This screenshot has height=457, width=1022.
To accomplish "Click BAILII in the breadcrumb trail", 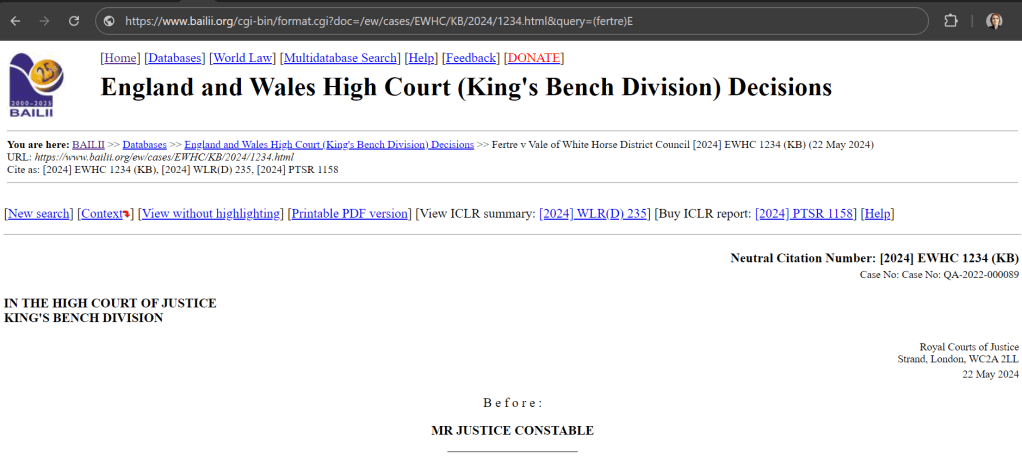I will 88,145.
